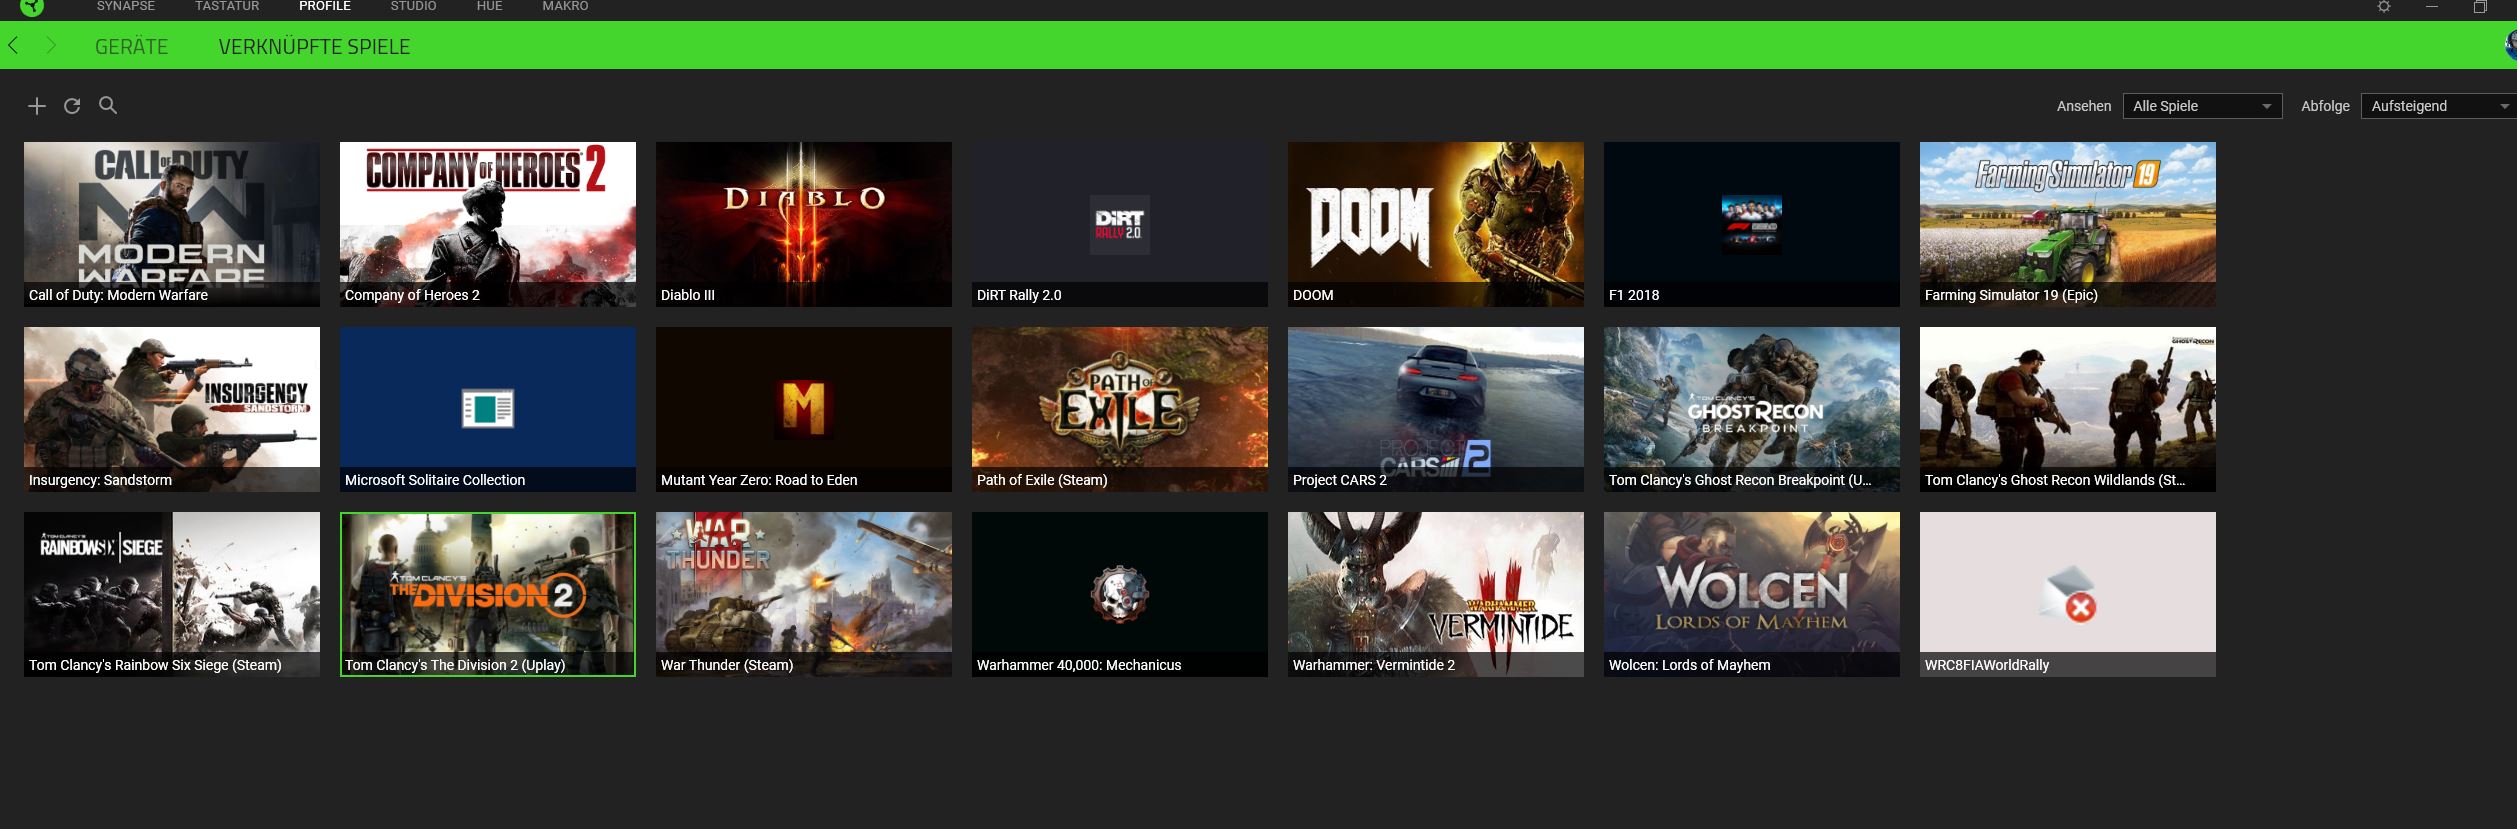The height and width of the screenshot is (829, 2517).
Task: Select Warhammer 40,000: Mechanicus tile
Action: pos(1120,594)
